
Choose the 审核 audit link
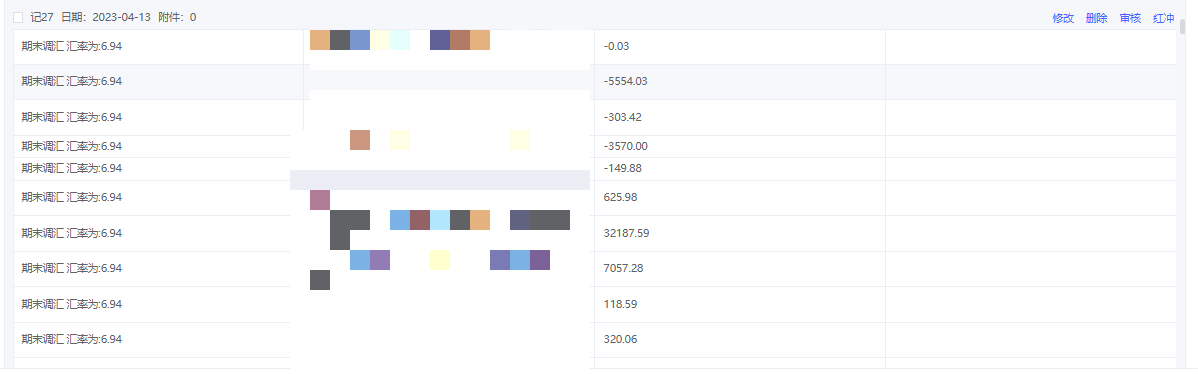tap(1130, 18)
